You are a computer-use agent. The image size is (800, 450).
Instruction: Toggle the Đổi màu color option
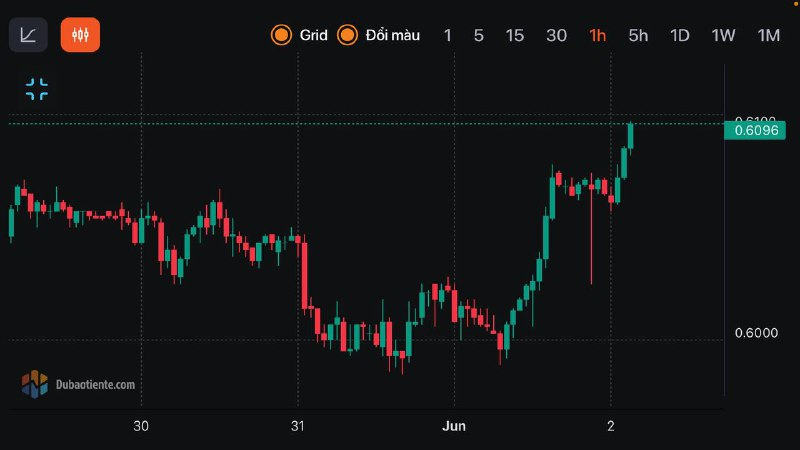(x=379, y=35)
